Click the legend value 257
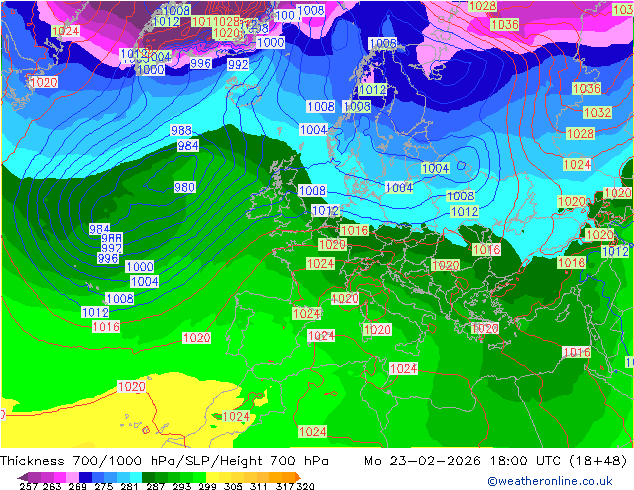The image size is (634, 490). pyautogui.click(x=29, y=486)
